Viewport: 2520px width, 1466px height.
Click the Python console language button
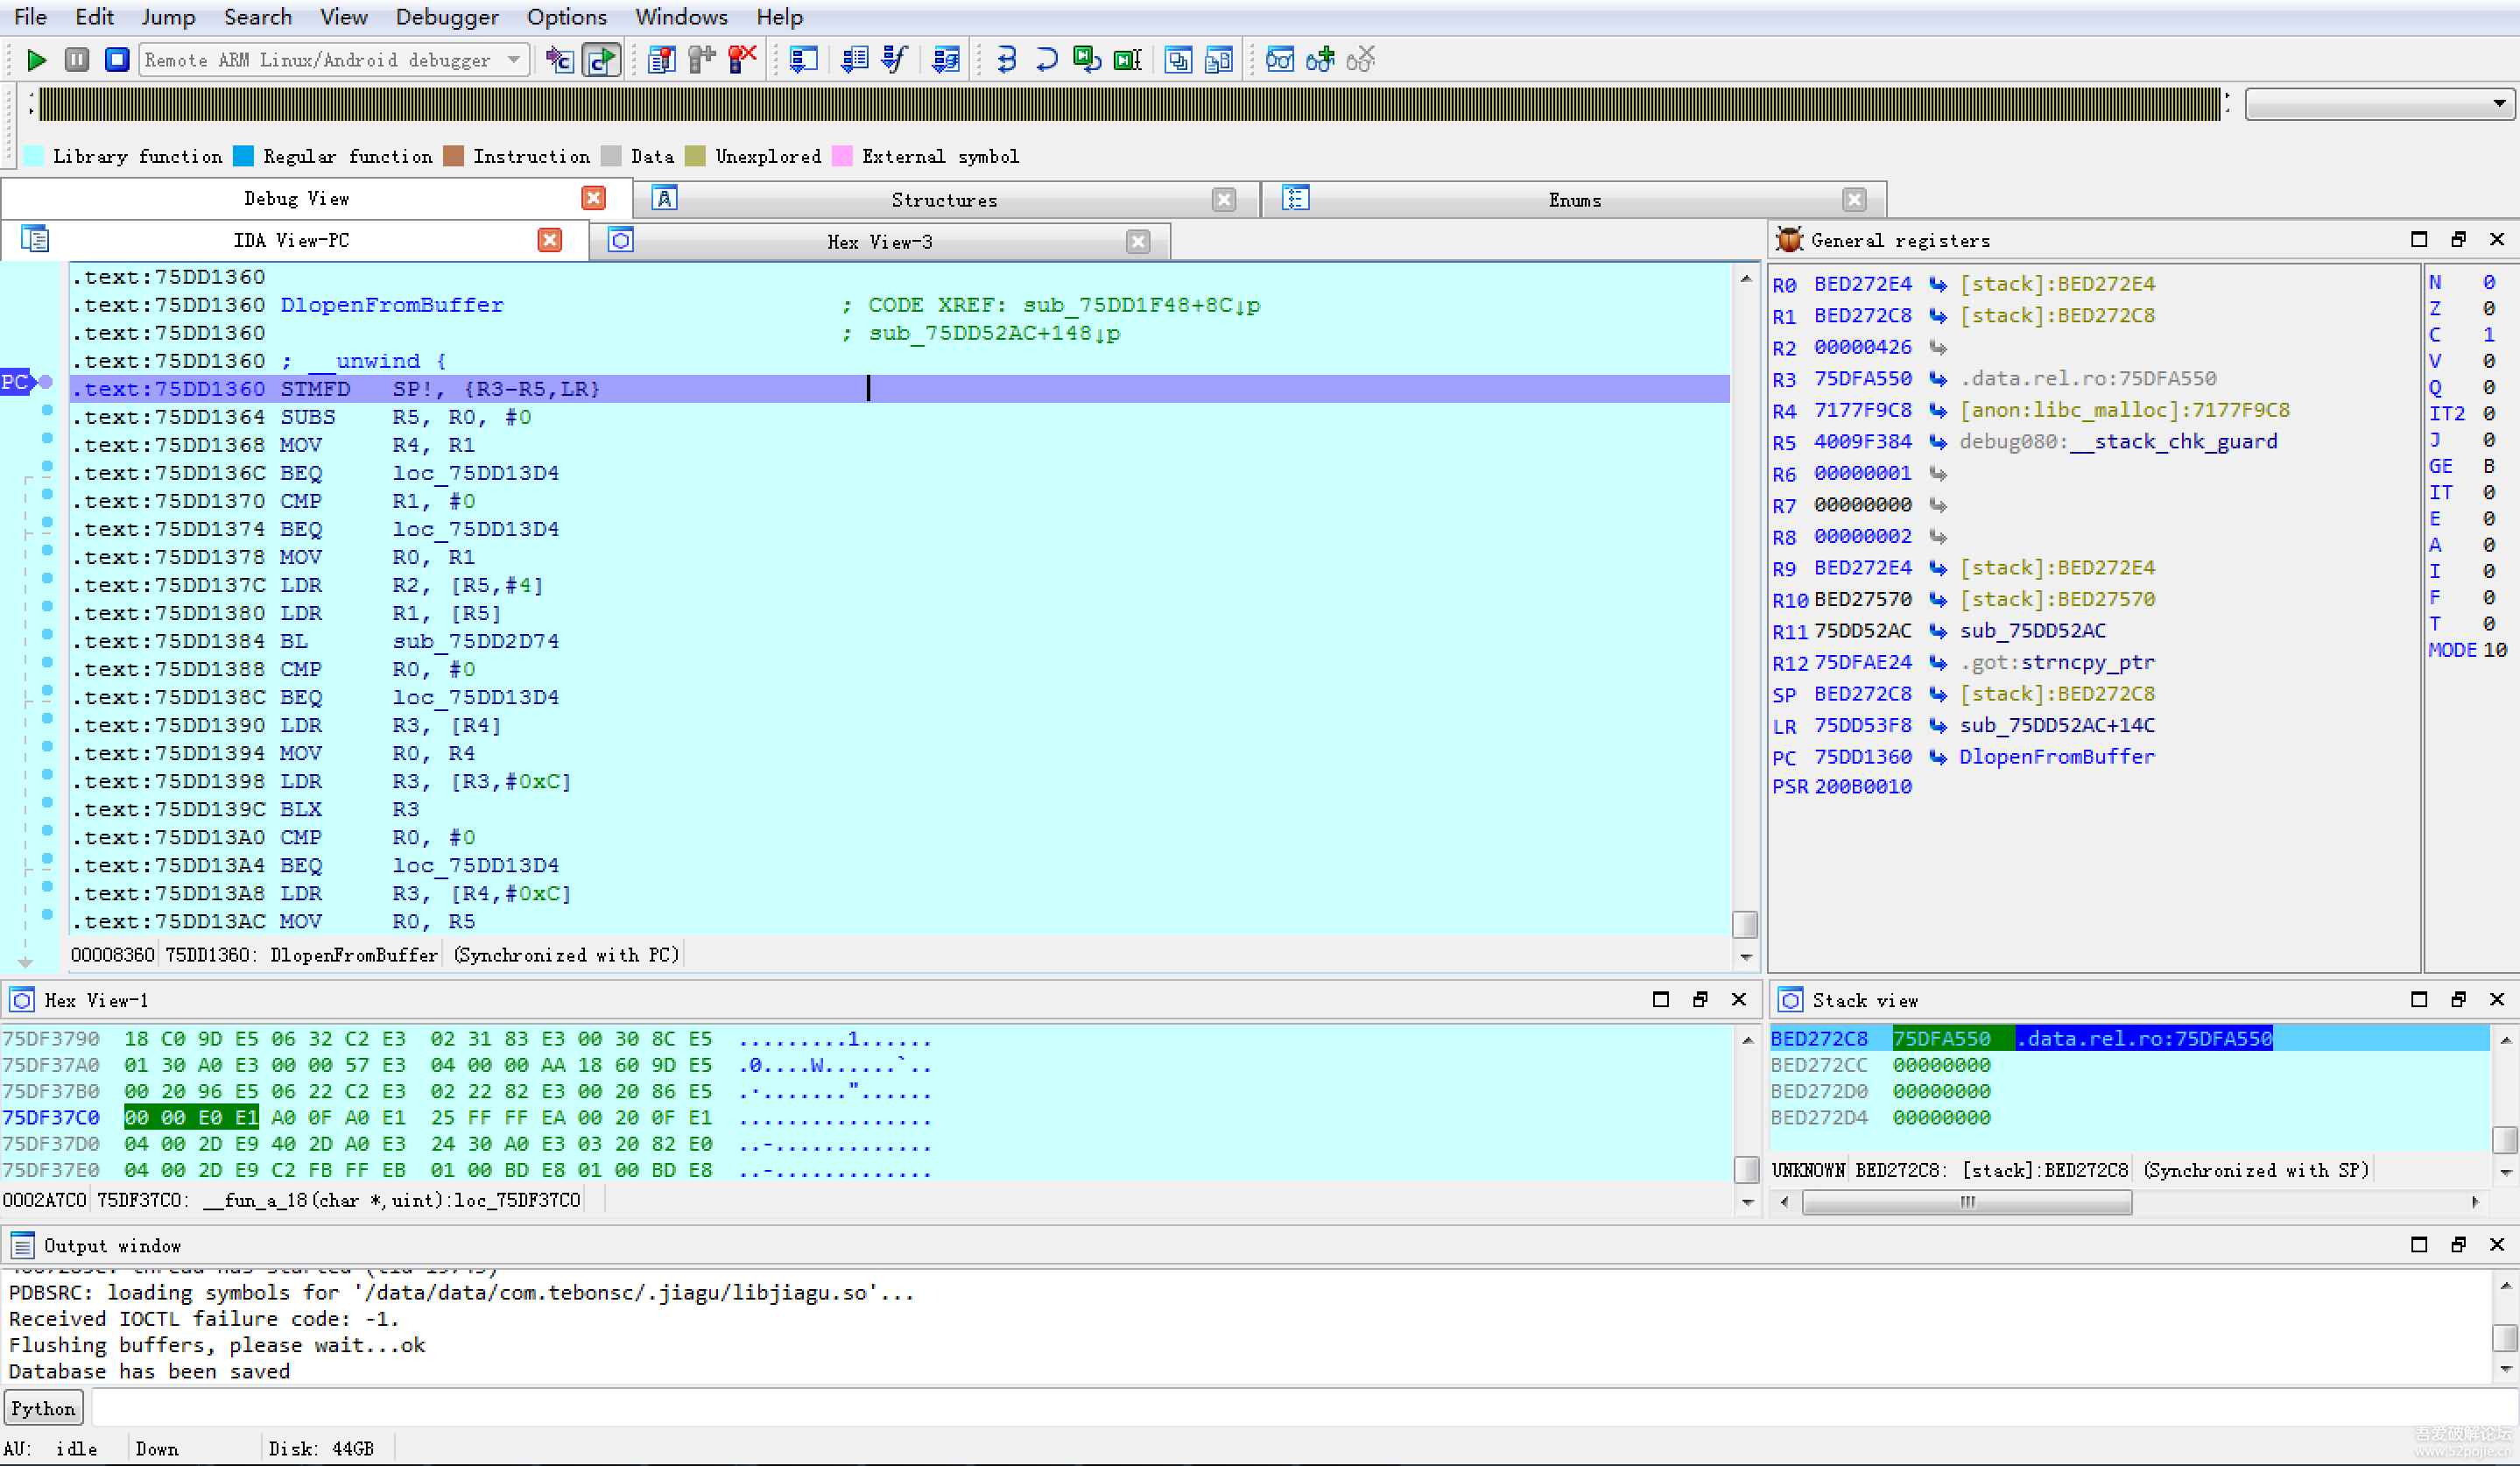43,1408
